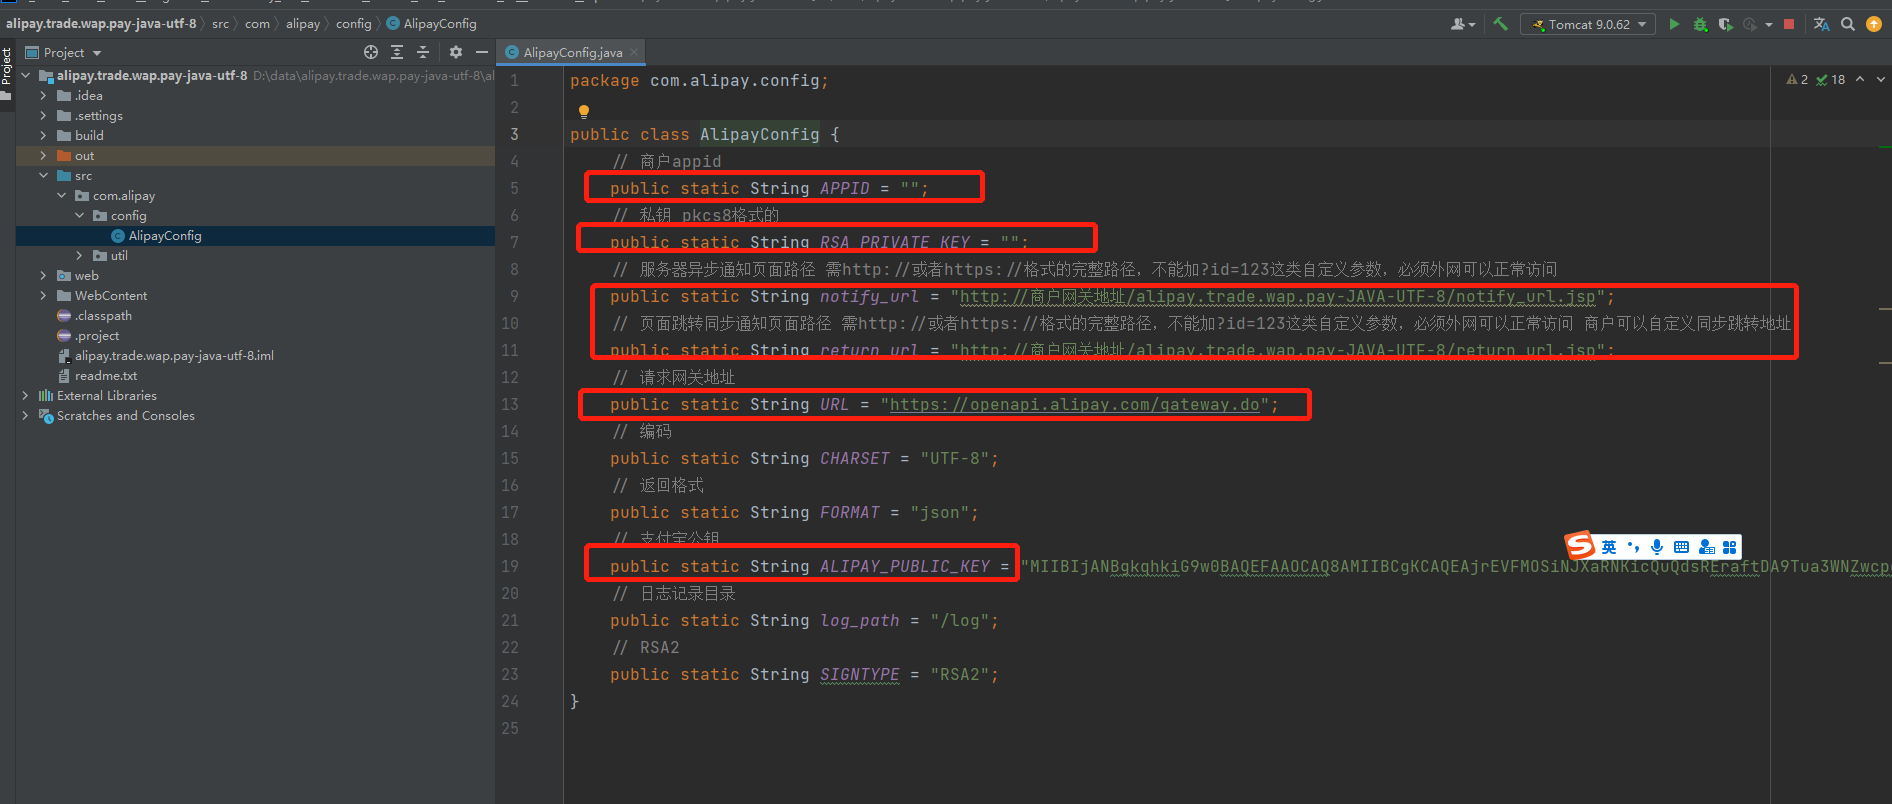Collapse the com.alipay package
1892x804 pixels.
tap(61, 196)
